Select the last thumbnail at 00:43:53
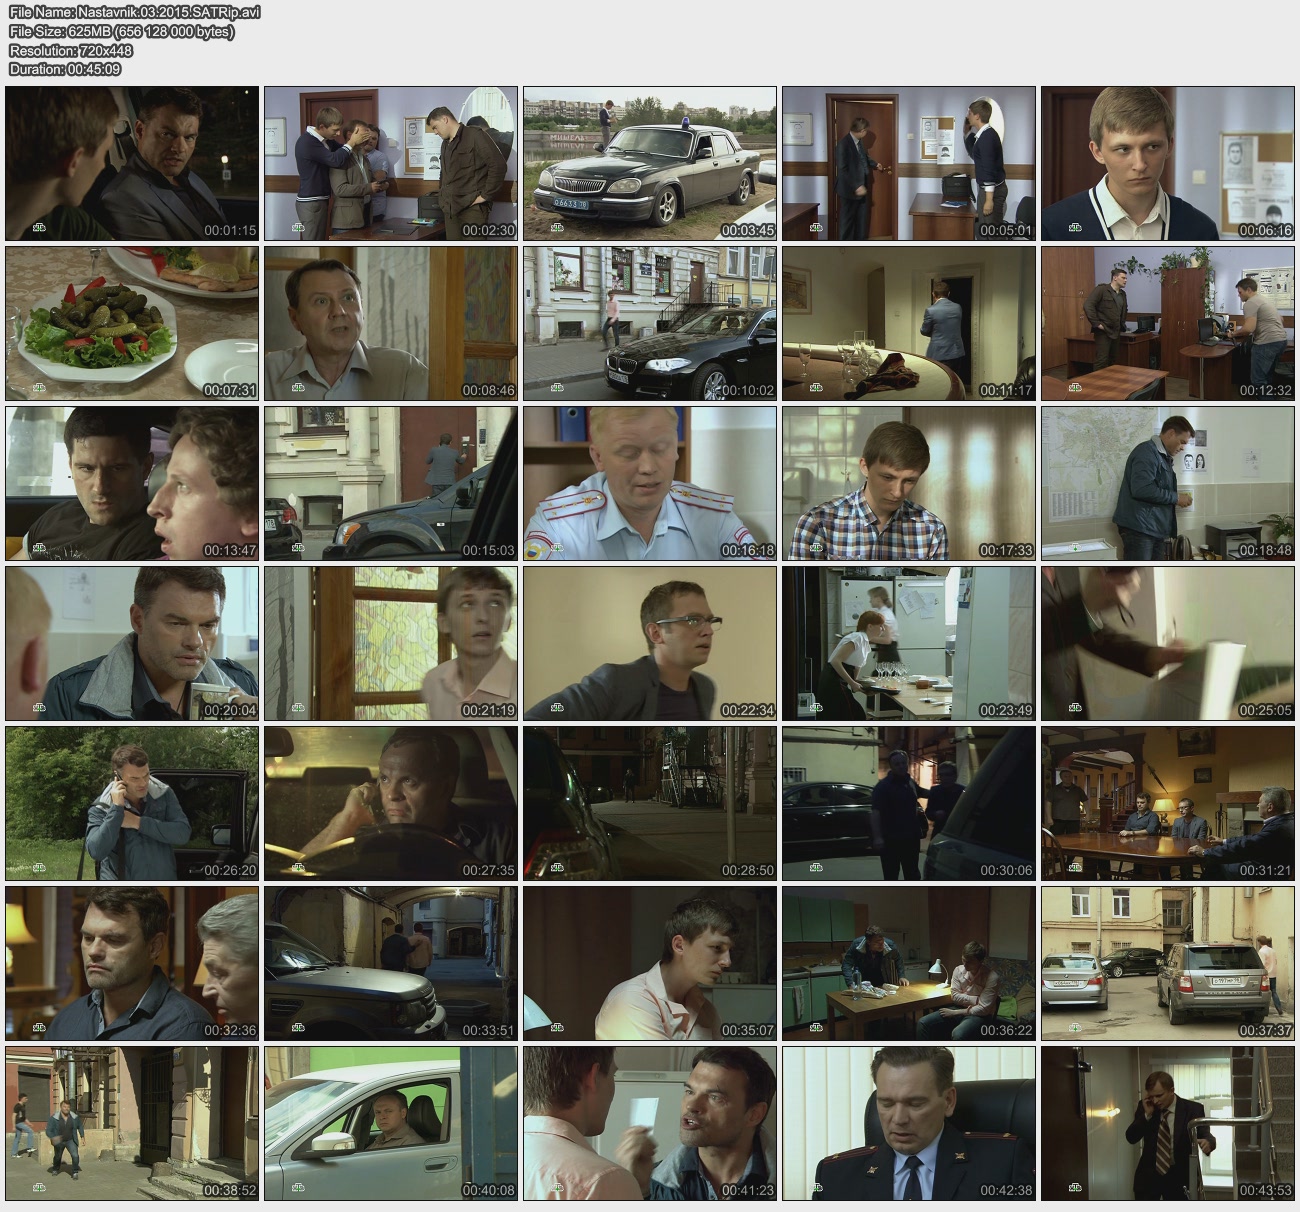The image size is (1300, 1212). (1168, 1123)
